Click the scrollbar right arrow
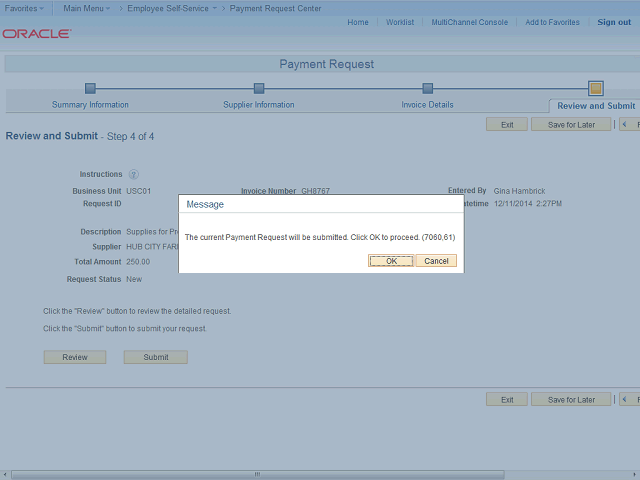 634,475
